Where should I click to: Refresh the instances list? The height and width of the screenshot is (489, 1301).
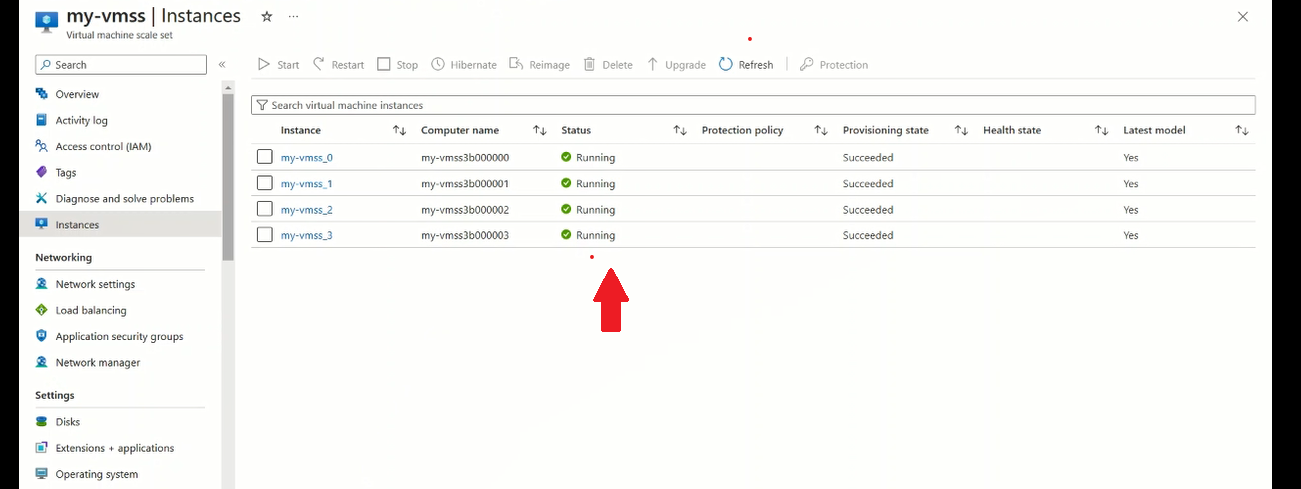[746, 65]
